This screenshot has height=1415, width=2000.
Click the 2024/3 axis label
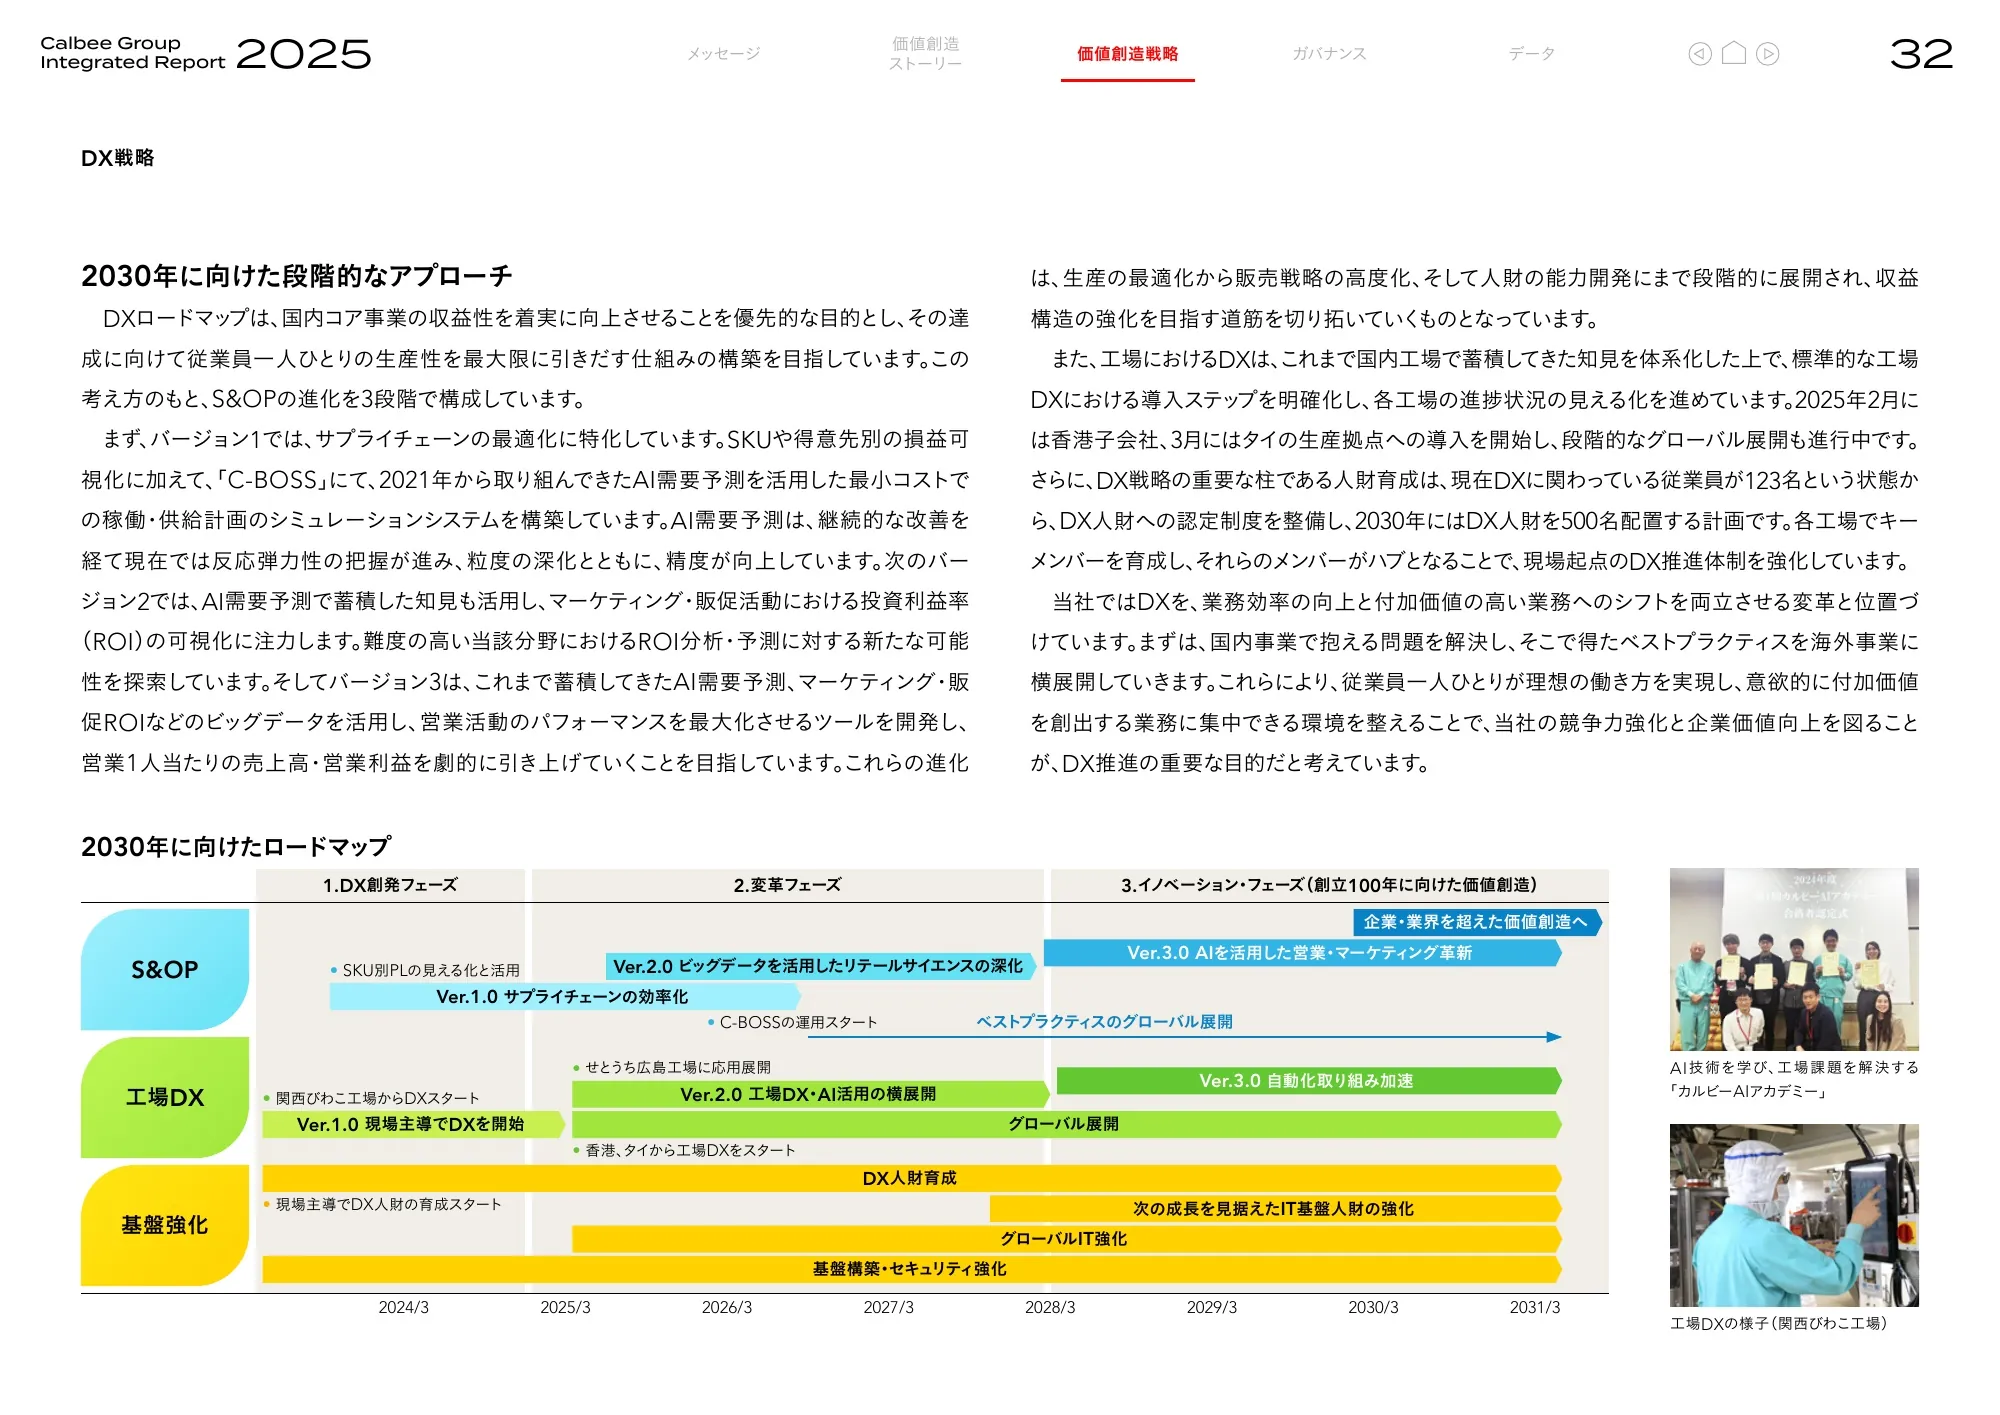point(404,1307)
